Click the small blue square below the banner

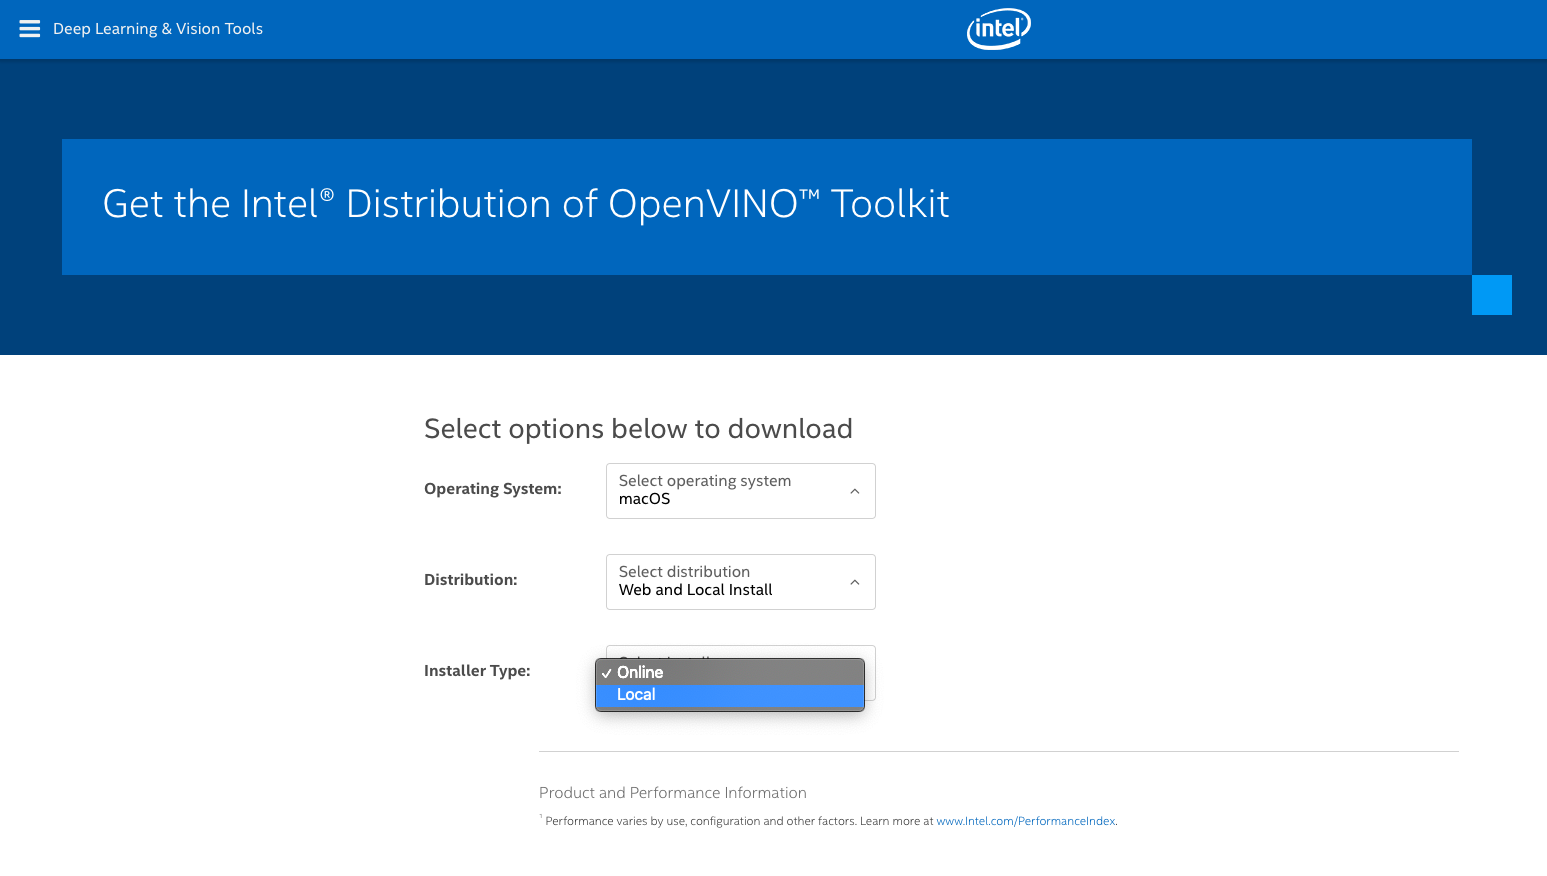tap(1491, 295)
